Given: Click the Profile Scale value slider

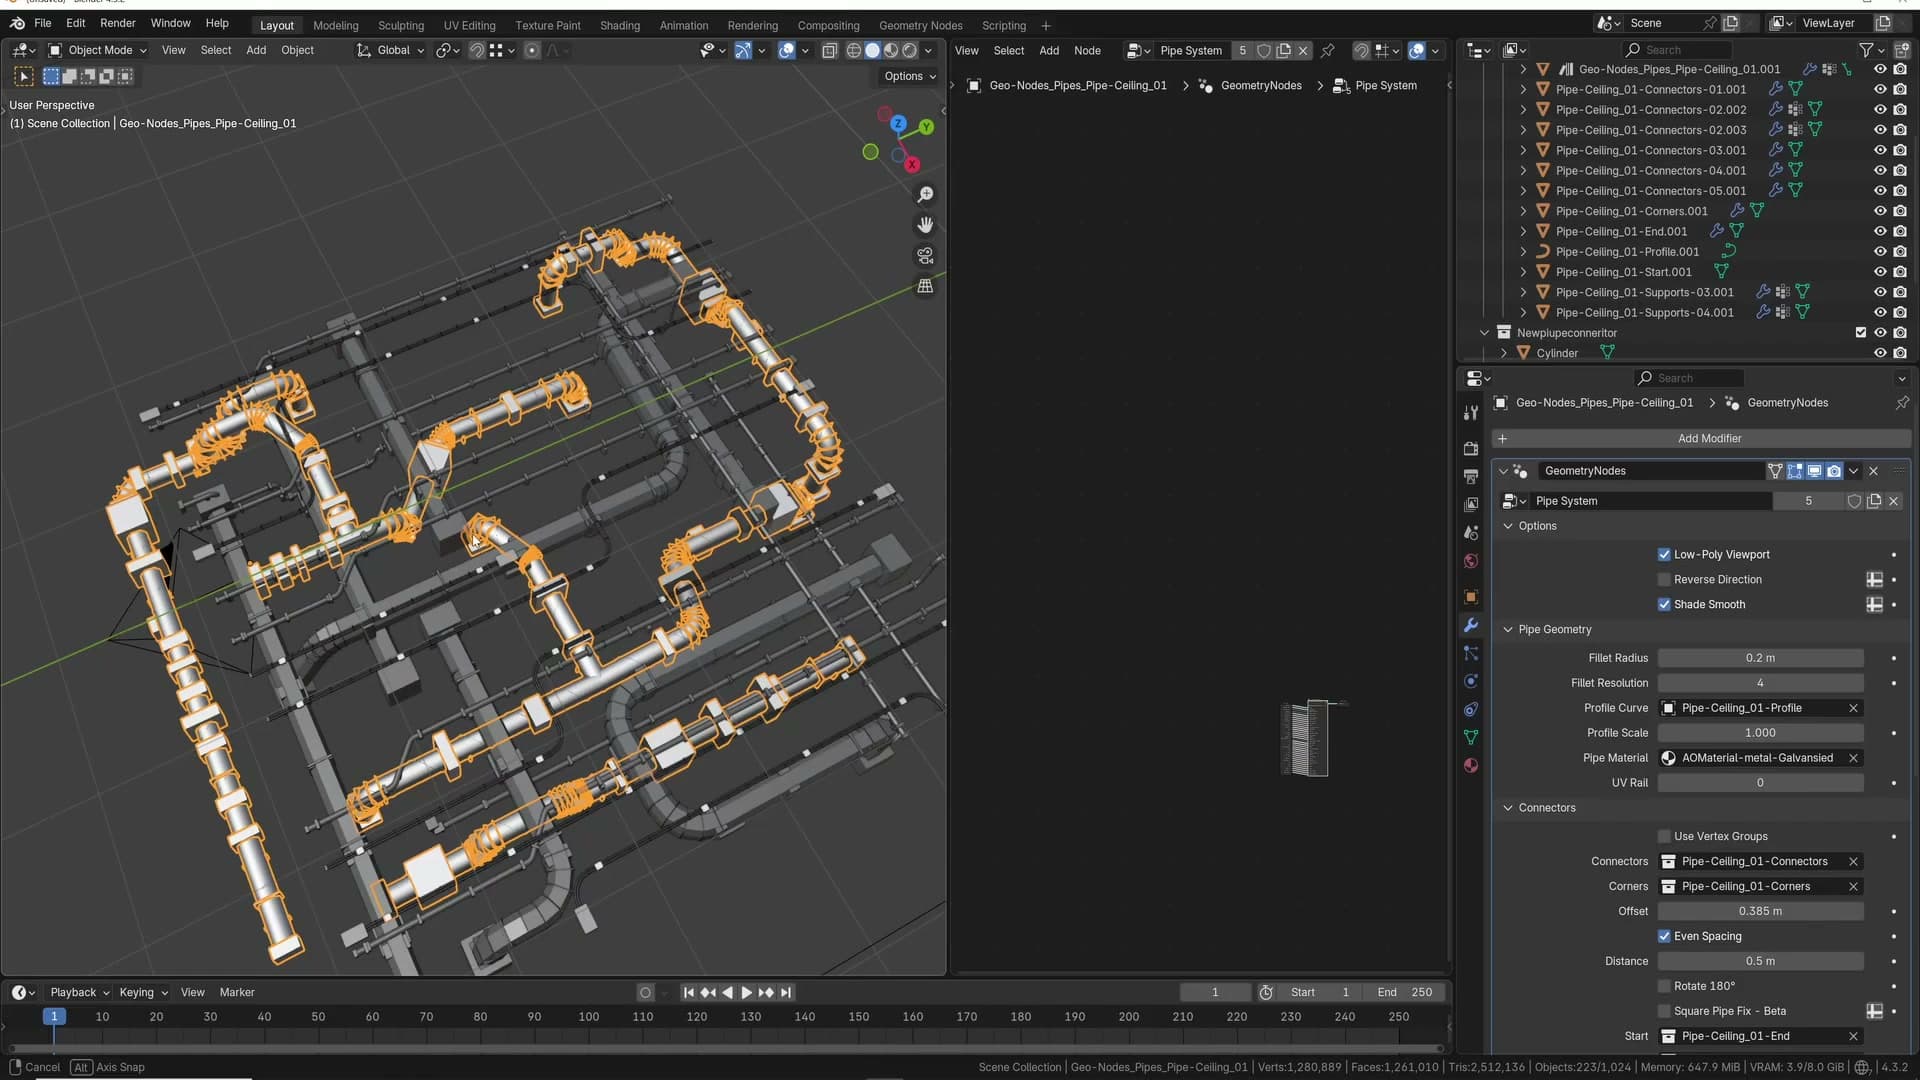Looking at the screenshot, I should pos(1760,733).
